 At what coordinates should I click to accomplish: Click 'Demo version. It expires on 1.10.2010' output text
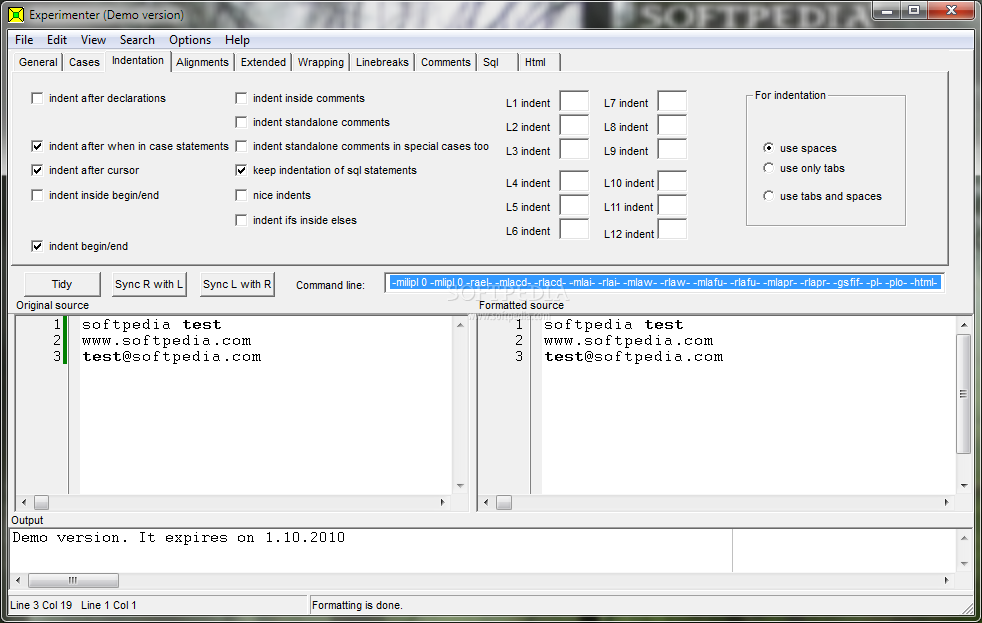tap(178, 538)
